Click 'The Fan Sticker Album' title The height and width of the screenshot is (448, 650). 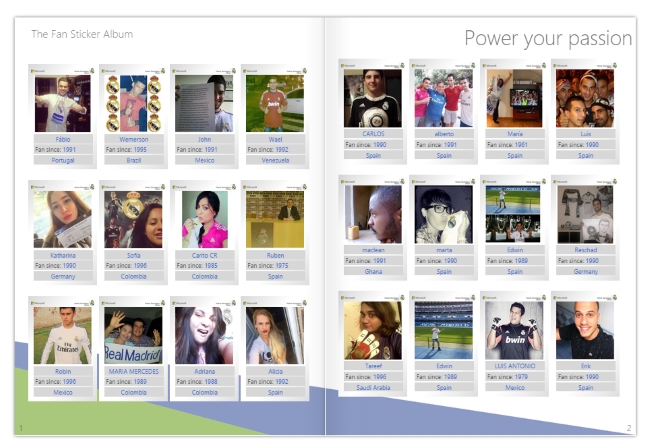click(x=82, y=34)
